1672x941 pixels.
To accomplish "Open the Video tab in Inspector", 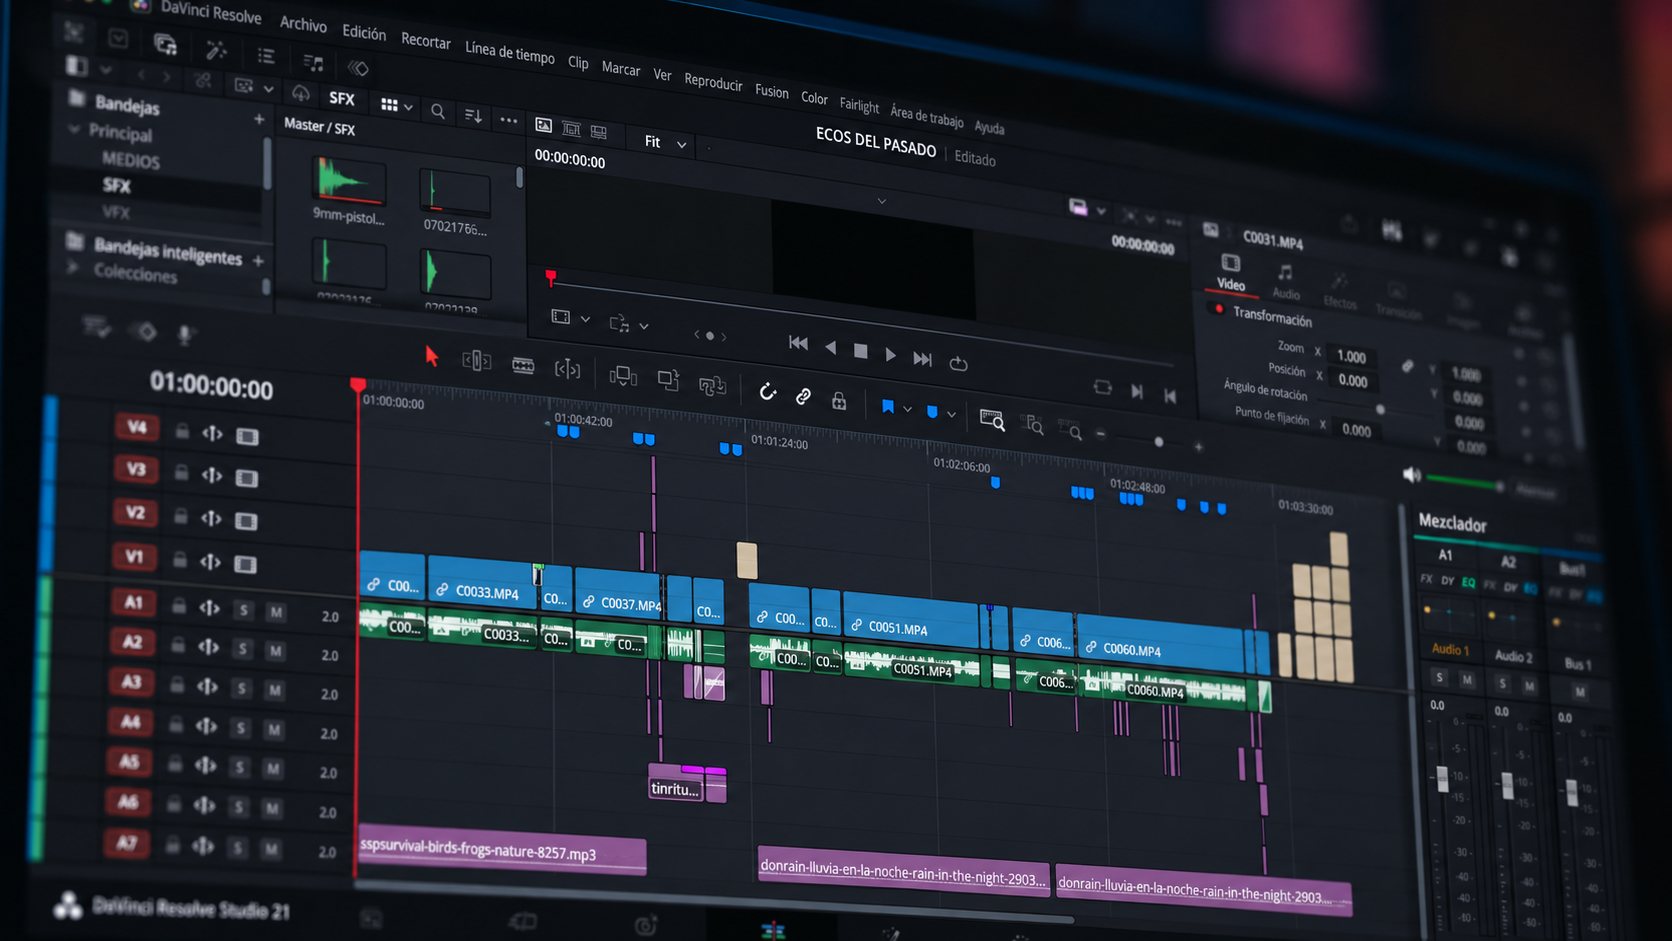I will pos(1231,273).
